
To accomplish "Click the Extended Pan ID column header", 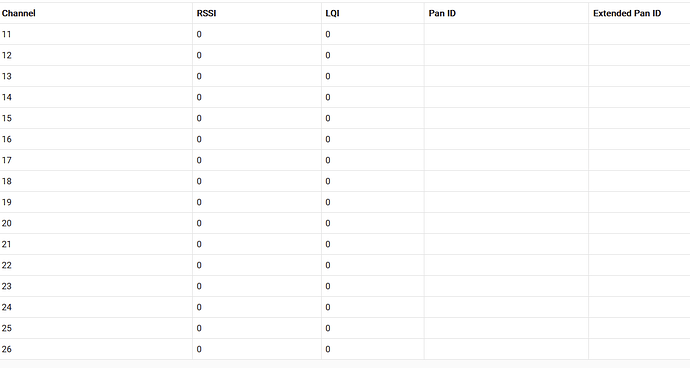I will tap(627, 13).
